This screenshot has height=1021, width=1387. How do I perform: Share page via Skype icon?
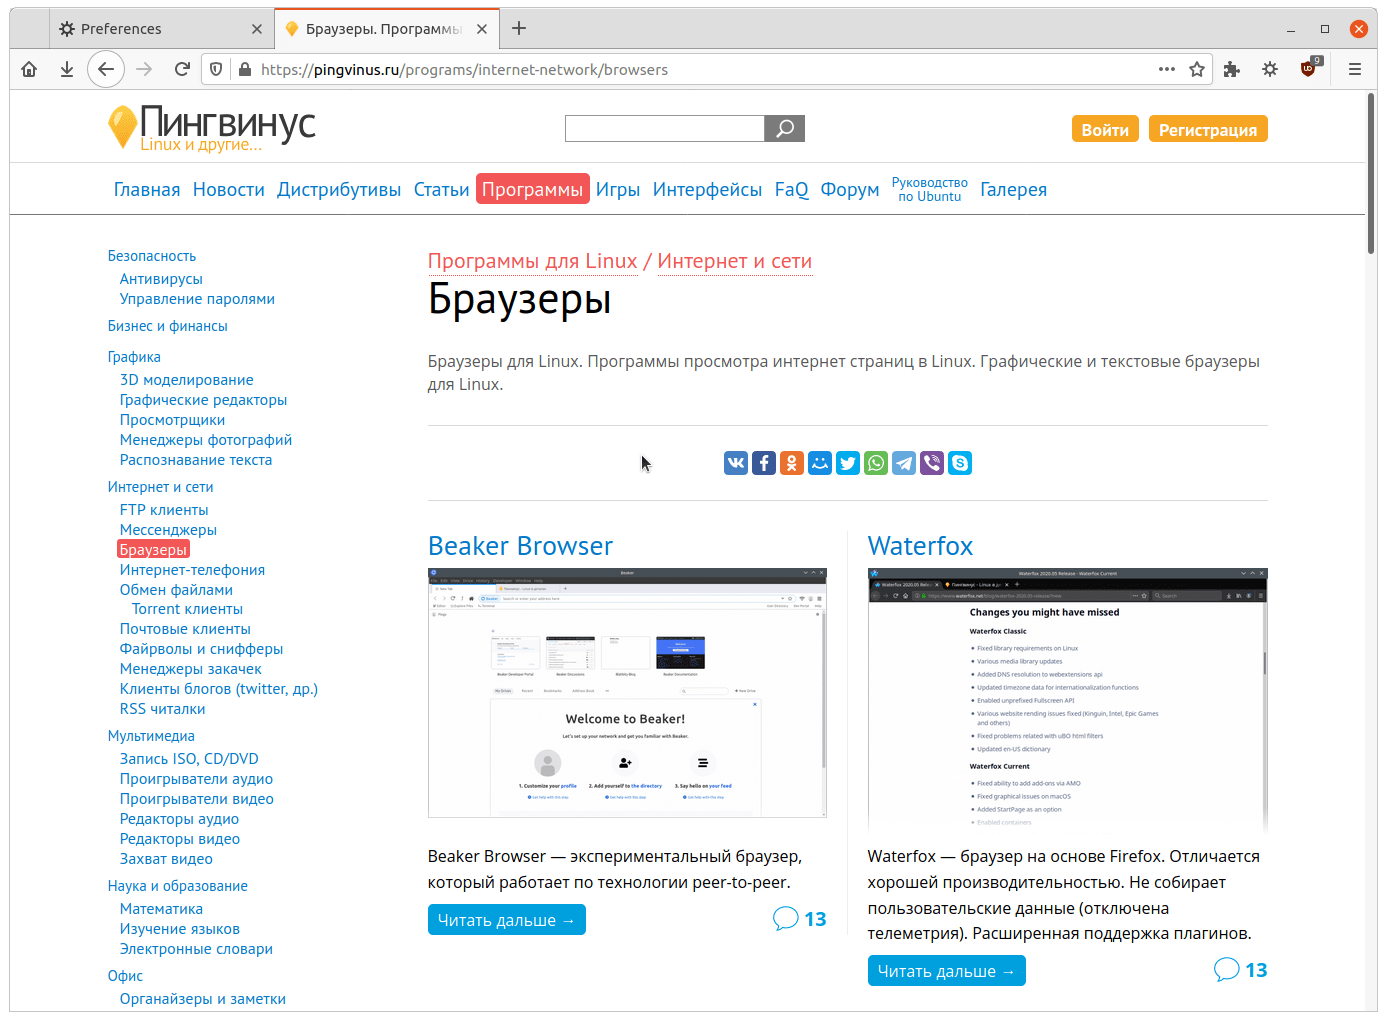pos(960,463)
